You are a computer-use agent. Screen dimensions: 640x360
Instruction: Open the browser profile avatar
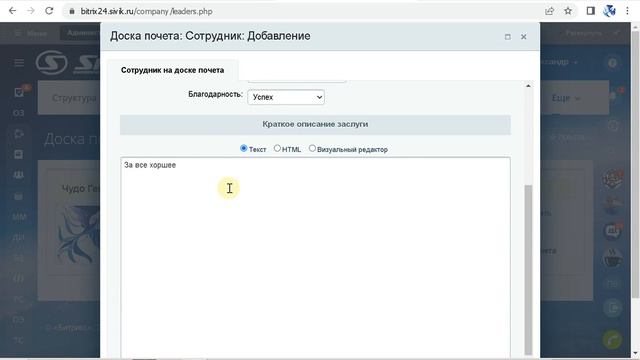click(x=609, y=11)
